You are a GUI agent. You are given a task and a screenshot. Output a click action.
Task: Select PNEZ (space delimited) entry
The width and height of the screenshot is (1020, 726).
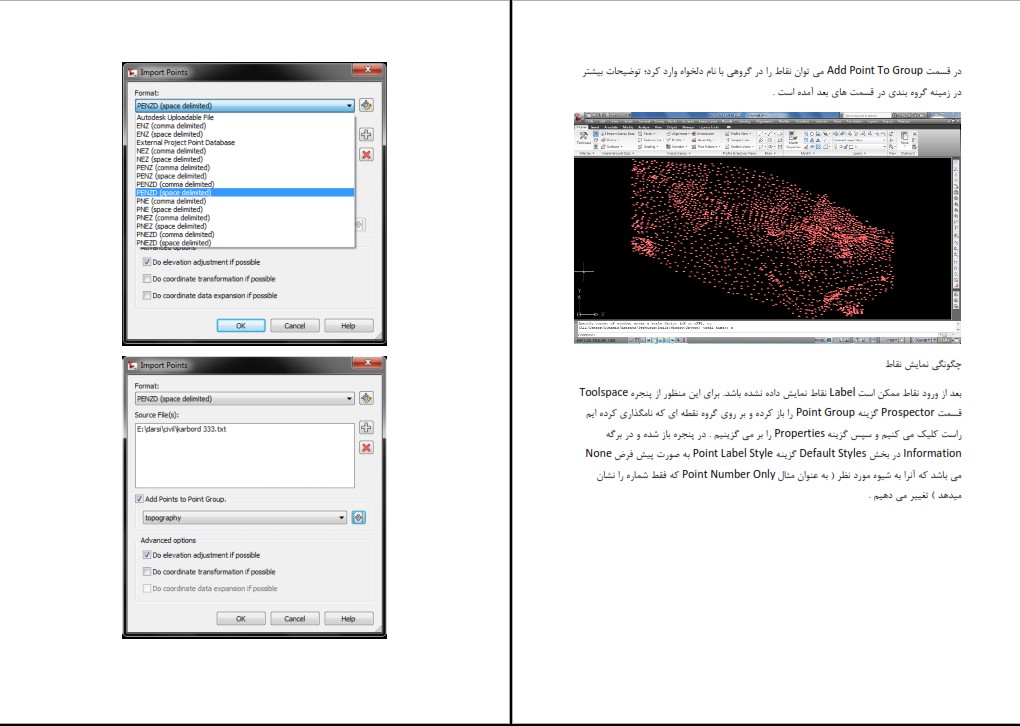tap(245, 226)
